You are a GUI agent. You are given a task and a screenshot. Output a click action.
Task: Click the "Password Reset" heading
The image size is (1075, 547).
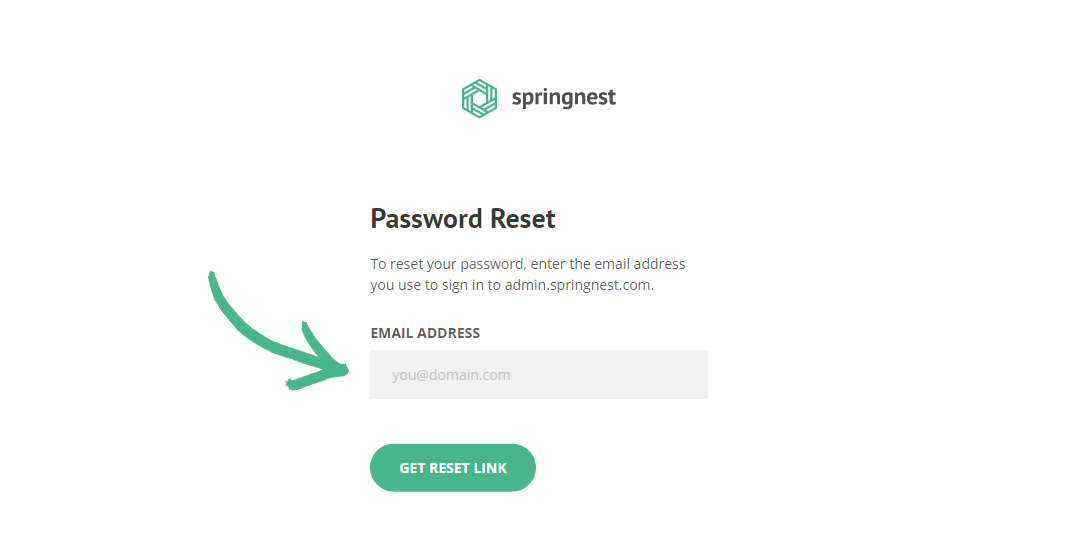pyautogui.click(x=463, y=219)
